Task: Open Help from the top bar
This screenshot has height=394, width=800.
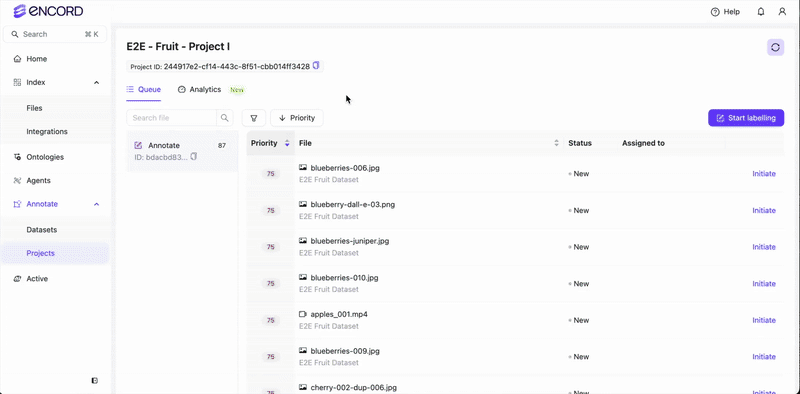Action: coord(725,12)
